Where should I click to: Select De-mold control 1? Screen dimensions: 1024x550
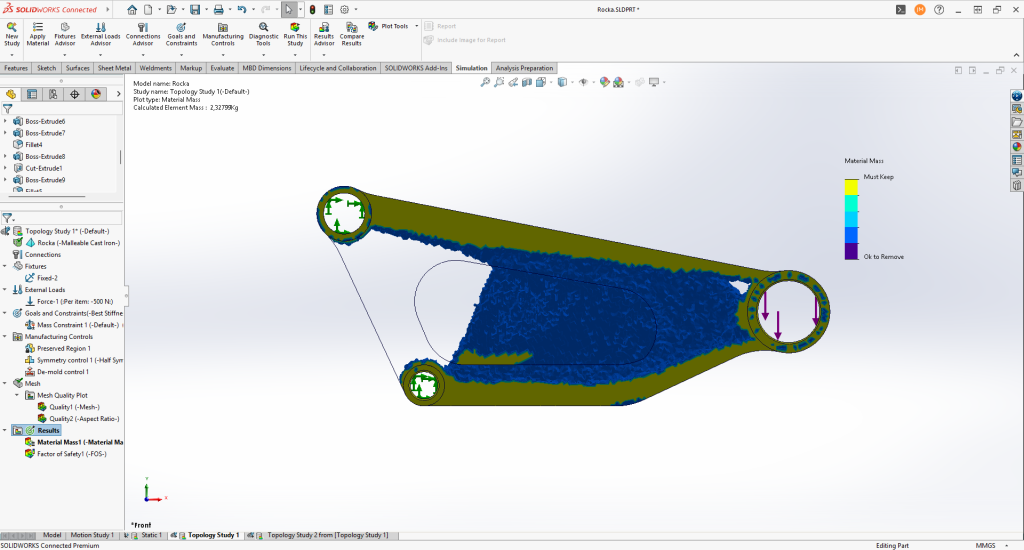(62, 372)
